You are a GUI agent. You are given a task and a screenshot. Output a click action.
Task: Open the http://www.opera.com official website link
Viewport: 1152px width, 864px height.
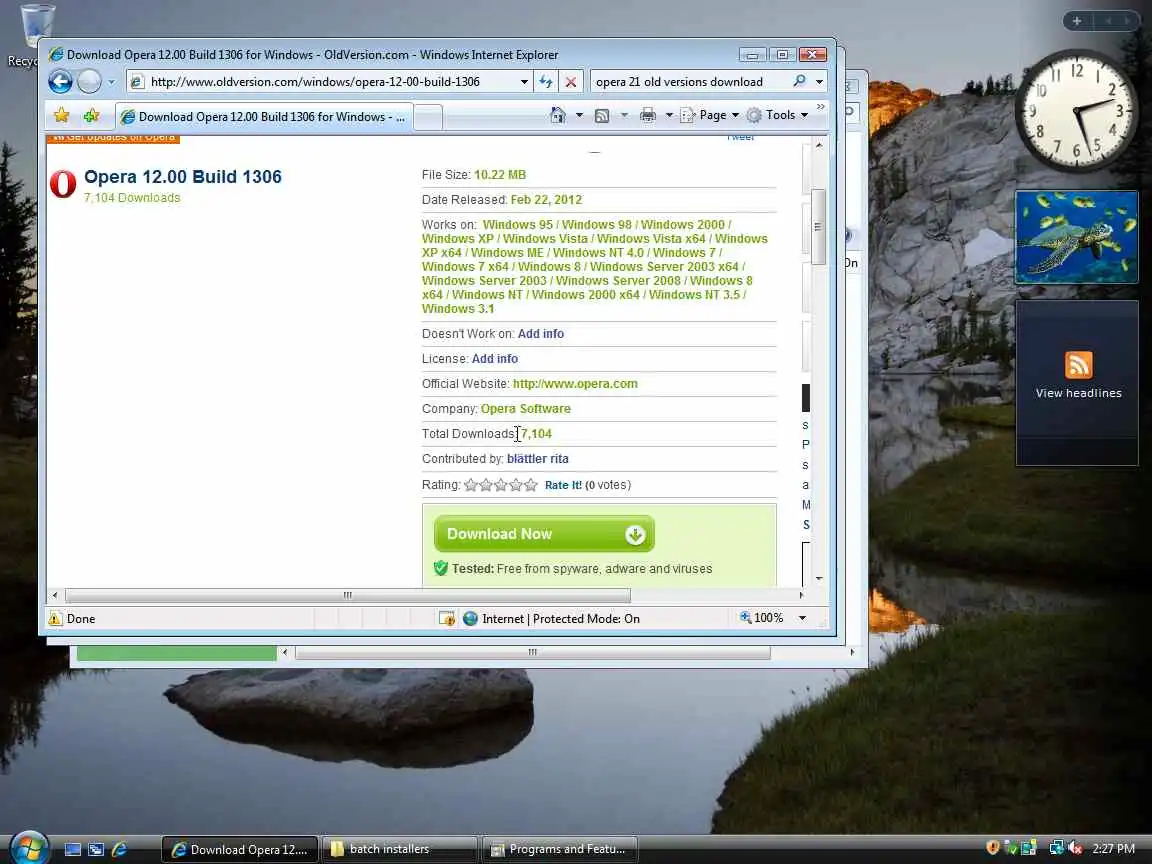click(x=575, y=384)
